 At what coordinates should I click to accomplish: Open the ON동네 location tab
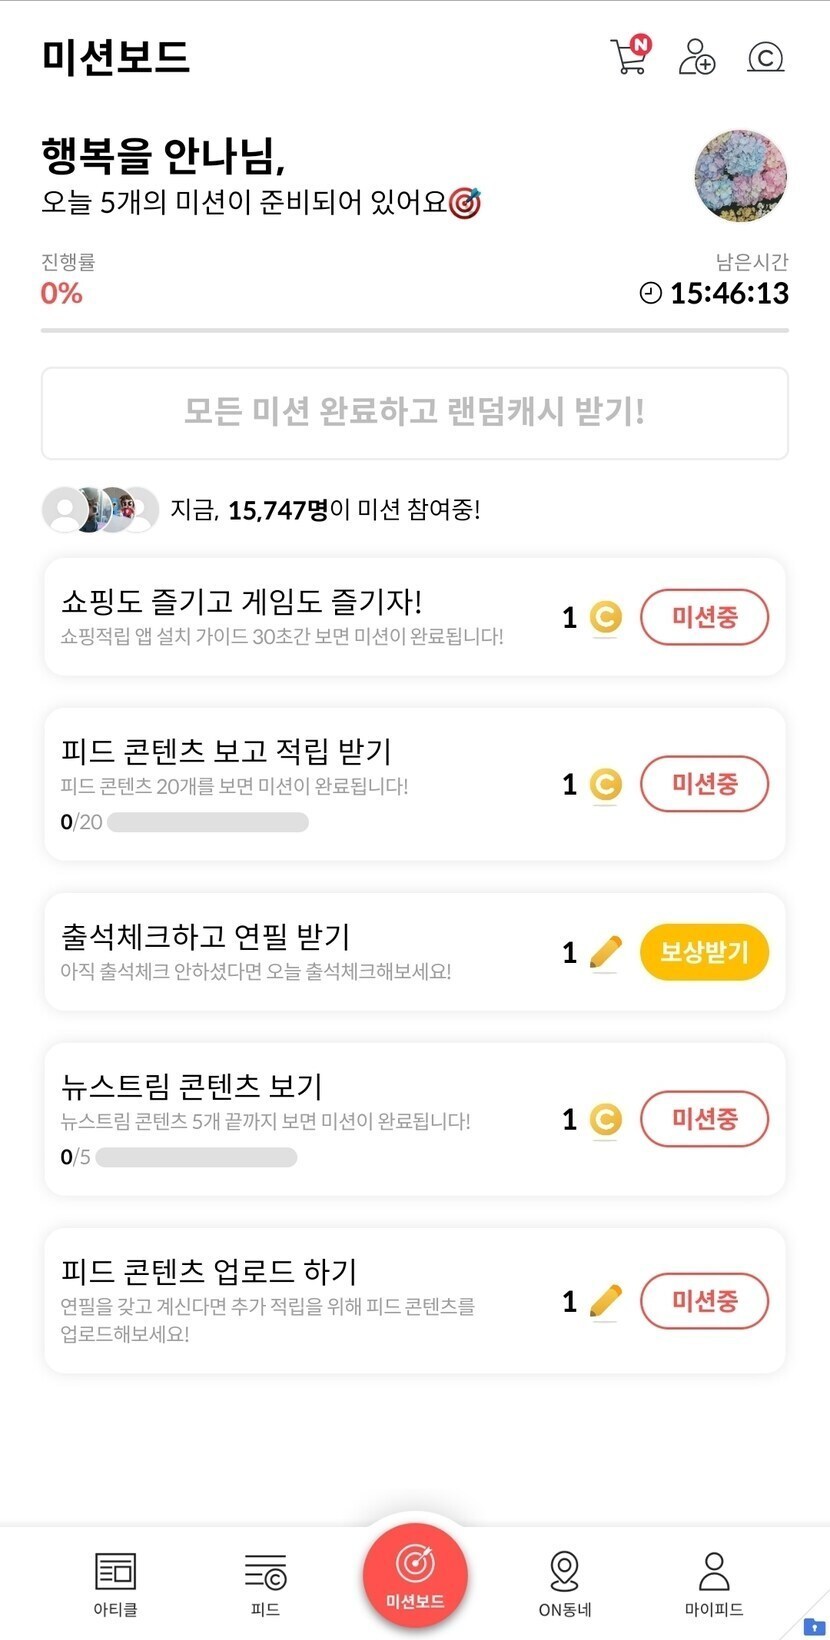pos(564,1583)
